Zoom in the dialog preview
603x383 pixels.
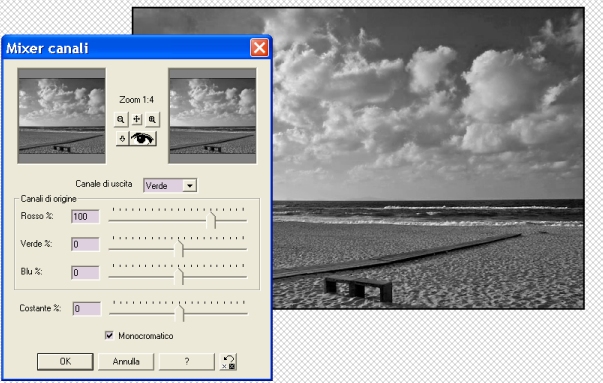tap(152, 120)
